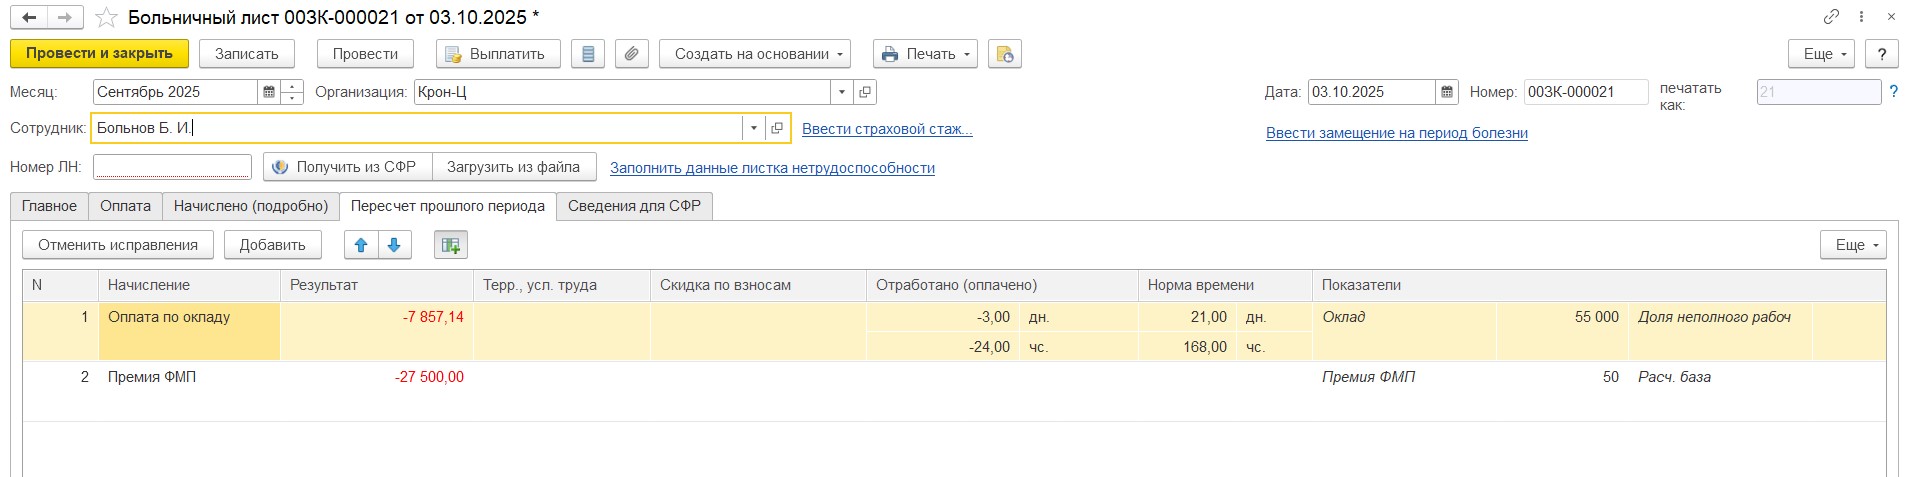Screen dimensions: 1907x477
Task: Click Отменить исправления button
Action: click(118, 245)
